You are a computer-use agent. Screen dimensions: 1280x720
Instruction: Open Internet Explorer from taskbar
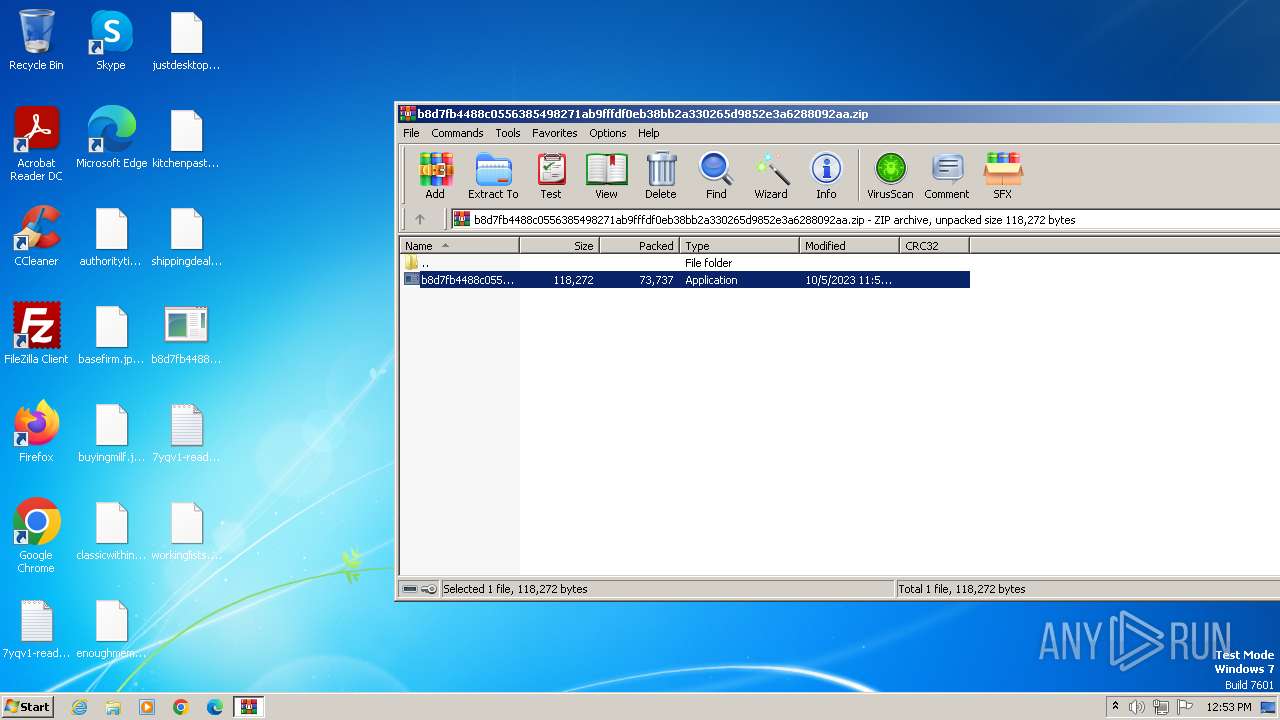[79, 707]
